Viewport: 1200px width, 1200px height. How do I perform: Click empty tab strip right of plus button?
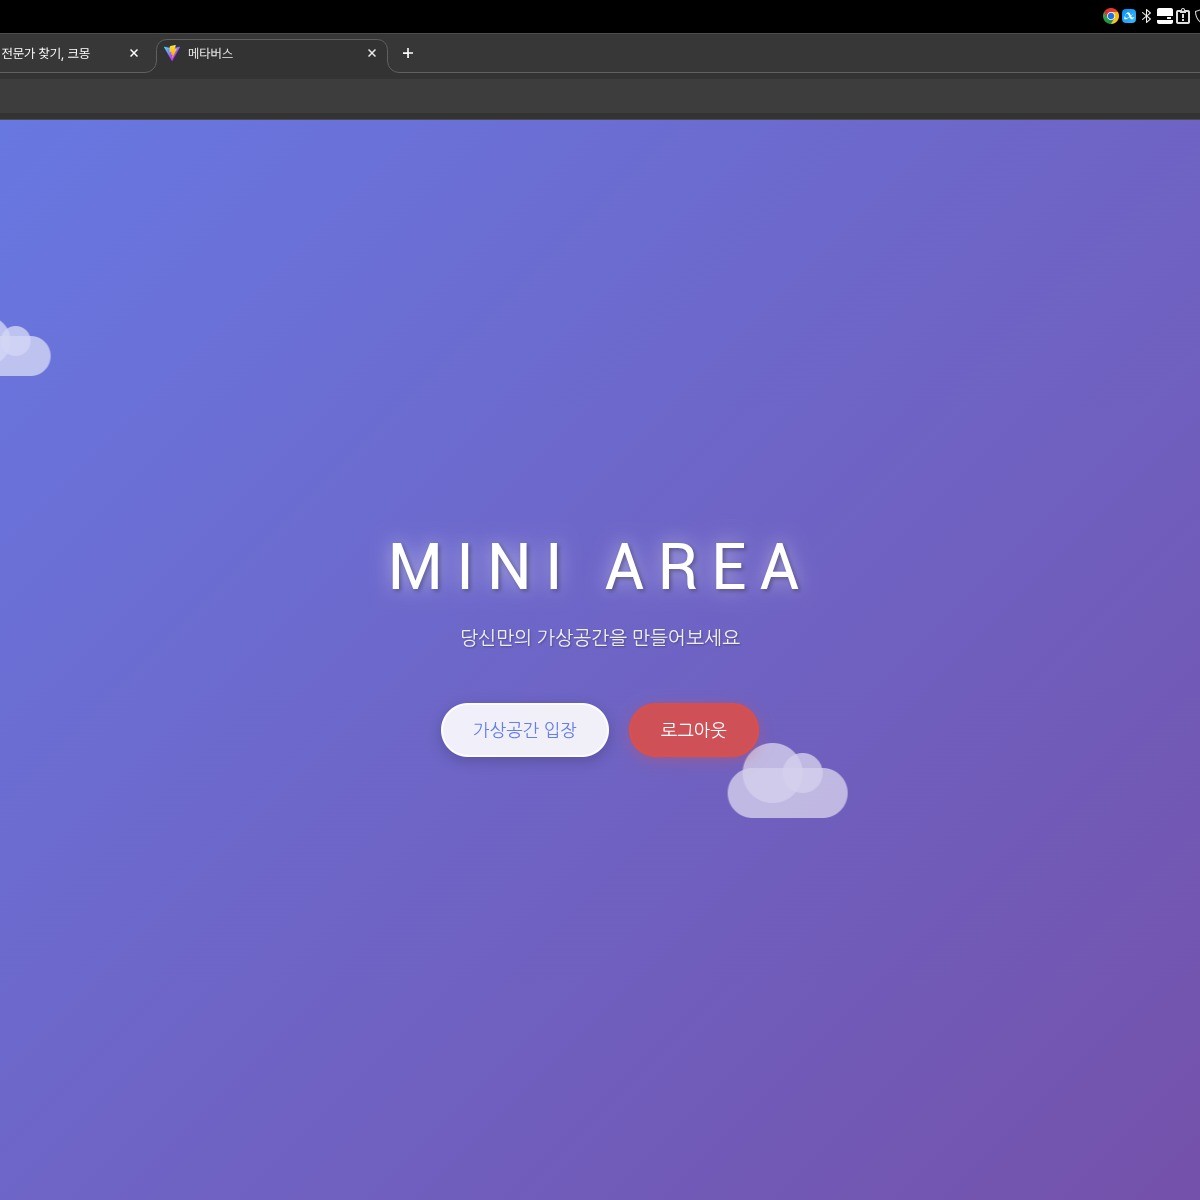(800, 53)
